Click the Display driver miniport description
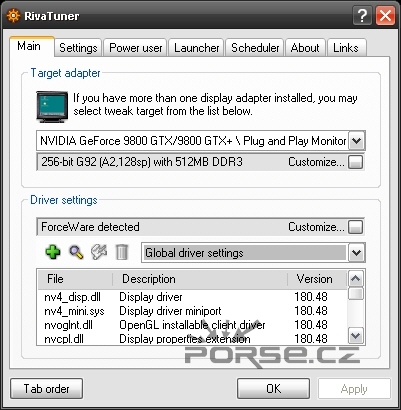Viewport: 401px width, 410px height. point(170,311)
